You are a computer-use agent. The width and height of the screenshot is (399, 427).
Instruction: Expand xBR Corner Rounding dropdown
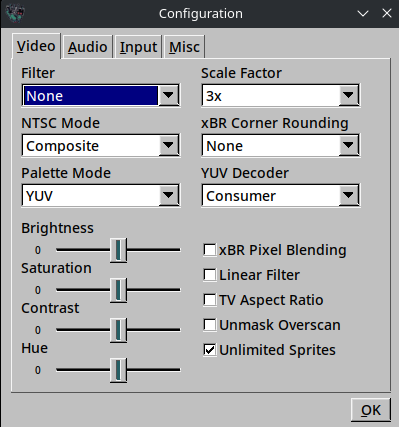coord(348,145)
